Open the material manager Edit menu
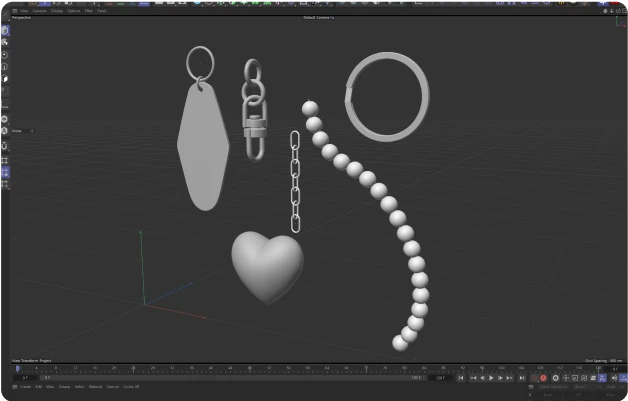The height and width of the screenshot is (401, 628). [x=38, y=387]
